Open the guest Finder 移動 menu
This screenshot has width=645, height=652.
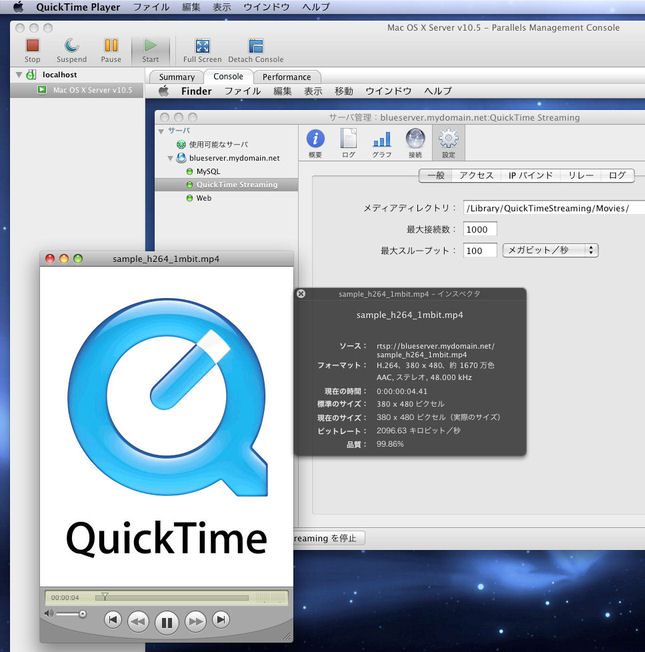[x=344, y=91]
